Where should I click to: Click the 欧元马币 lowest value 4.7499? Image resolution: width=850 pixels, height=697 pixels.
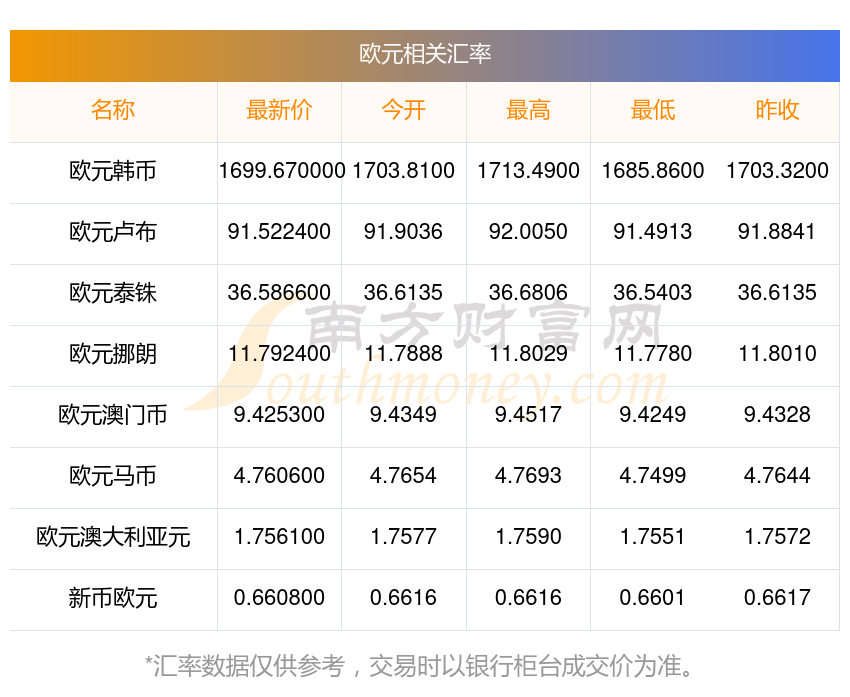[x=653, y=476]
